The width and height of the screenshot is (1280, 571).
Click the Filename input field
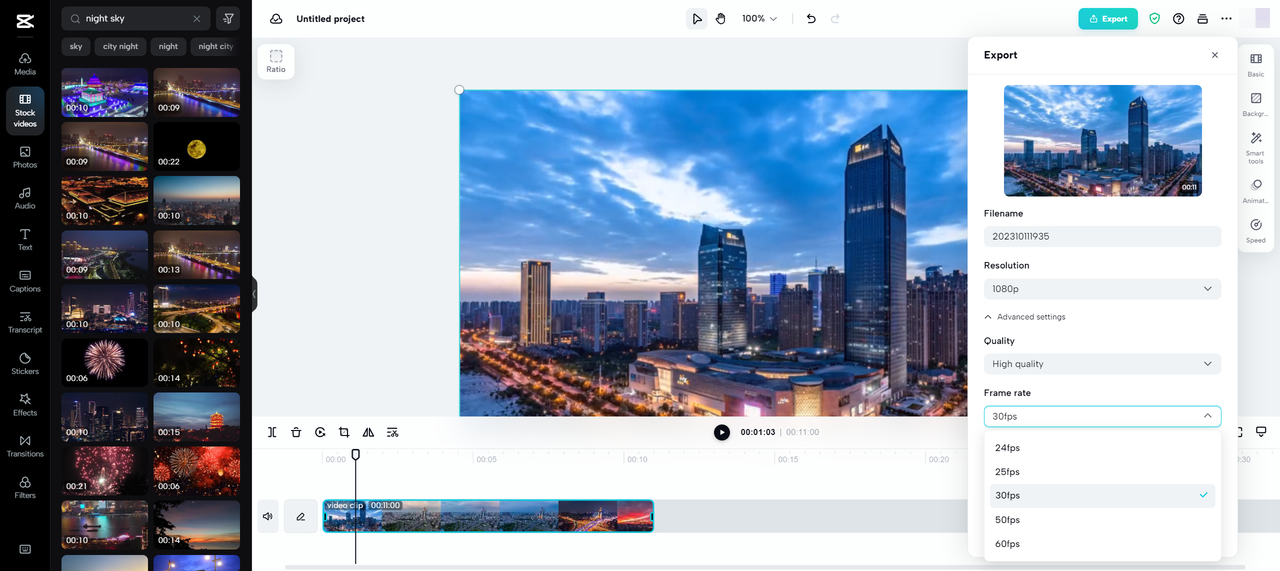(1102, 237)
